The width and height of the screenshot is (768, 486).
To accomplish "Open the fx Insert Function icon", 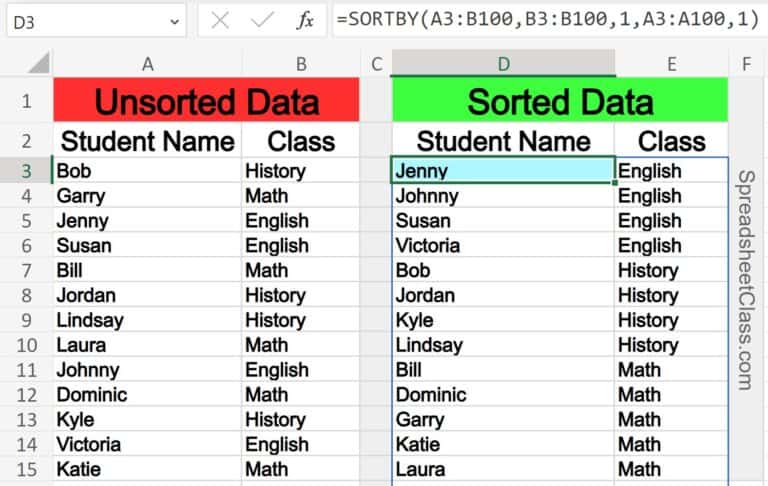I will (306, 20).
